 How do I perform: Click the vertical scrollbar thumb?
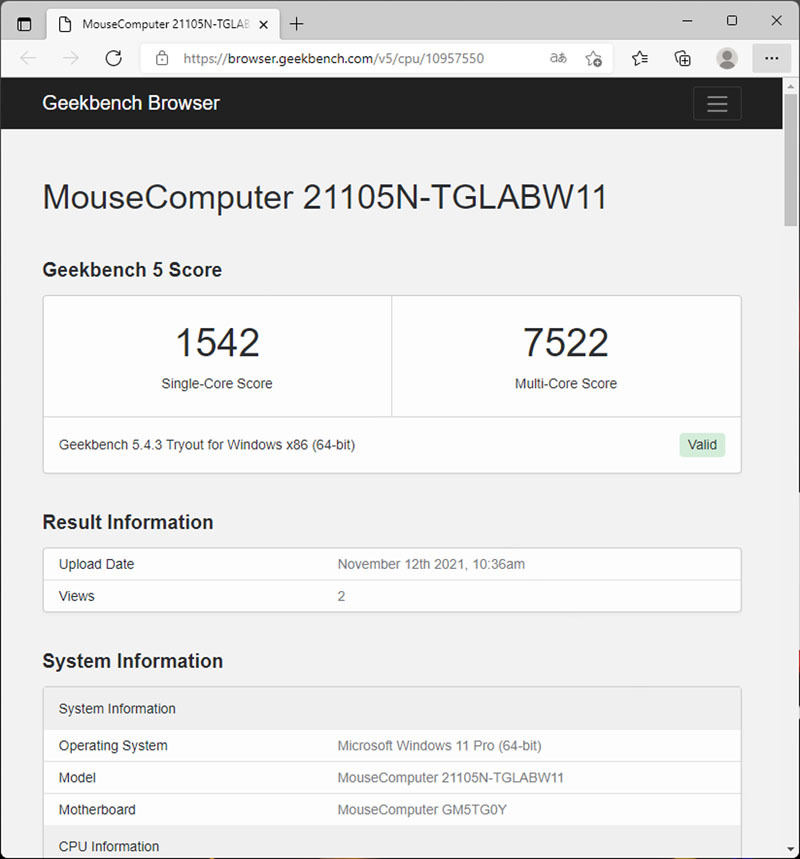click(790, 159)
